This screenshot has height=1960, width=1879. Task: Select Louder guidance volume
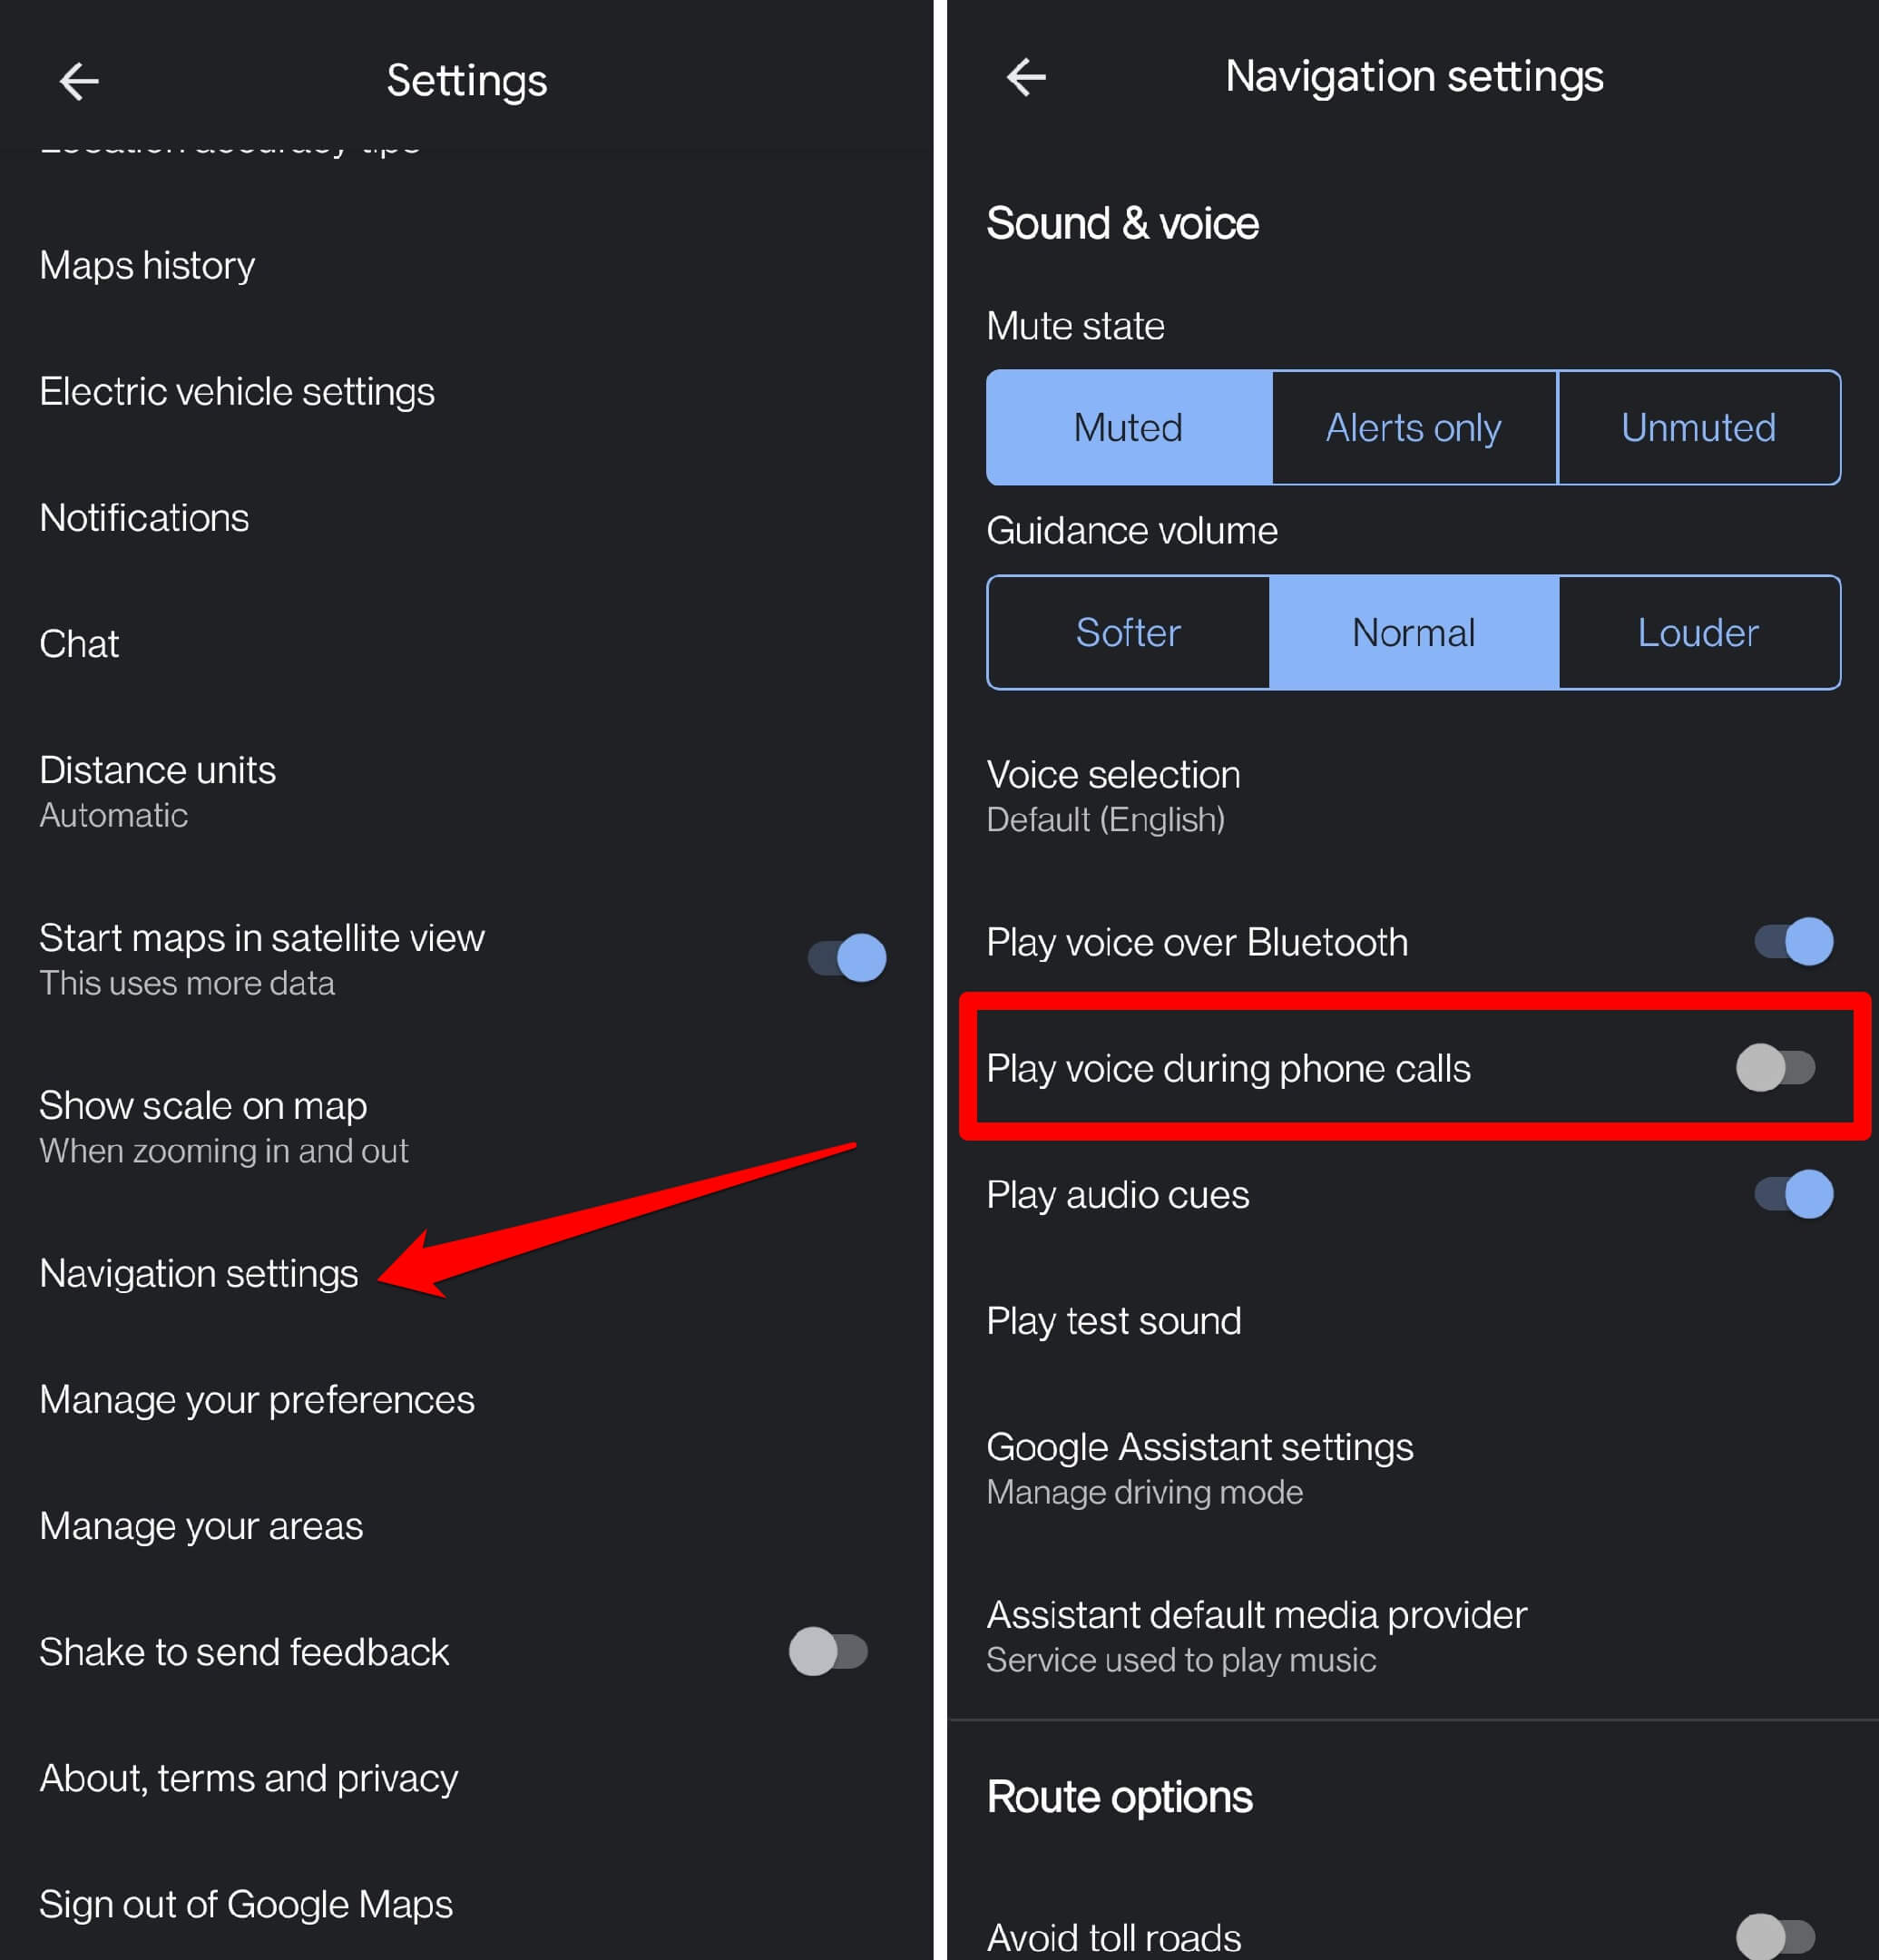(1697, 632)
